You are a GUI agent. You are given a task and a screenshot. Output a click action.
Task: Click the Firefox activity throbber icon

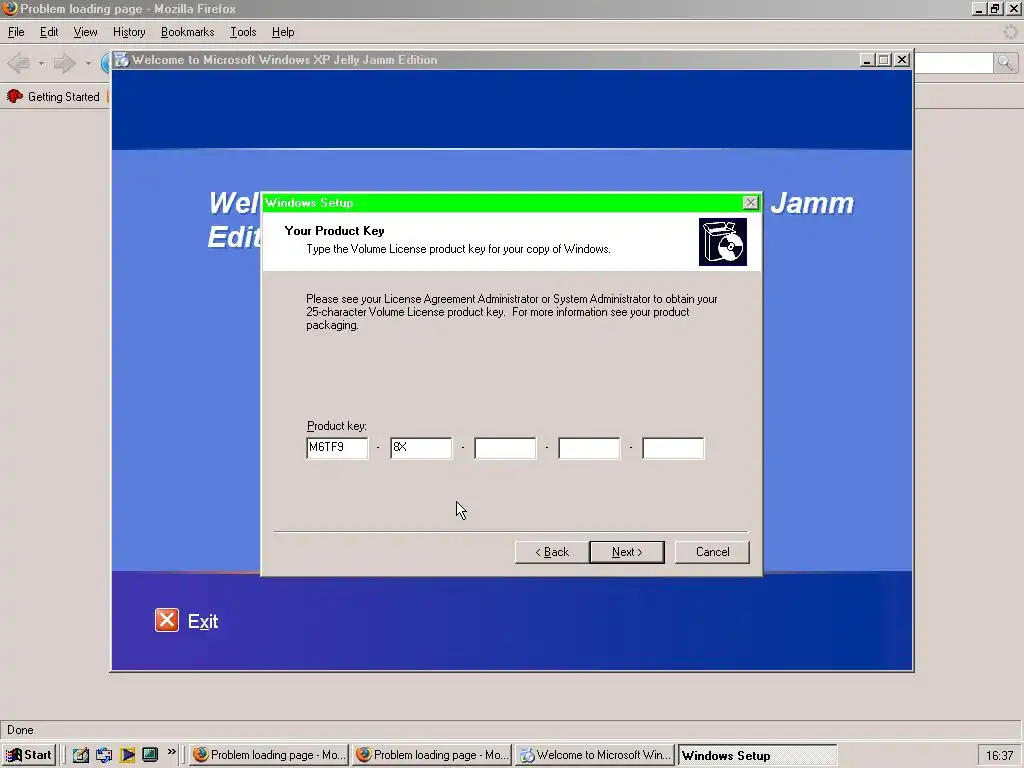1010,32
